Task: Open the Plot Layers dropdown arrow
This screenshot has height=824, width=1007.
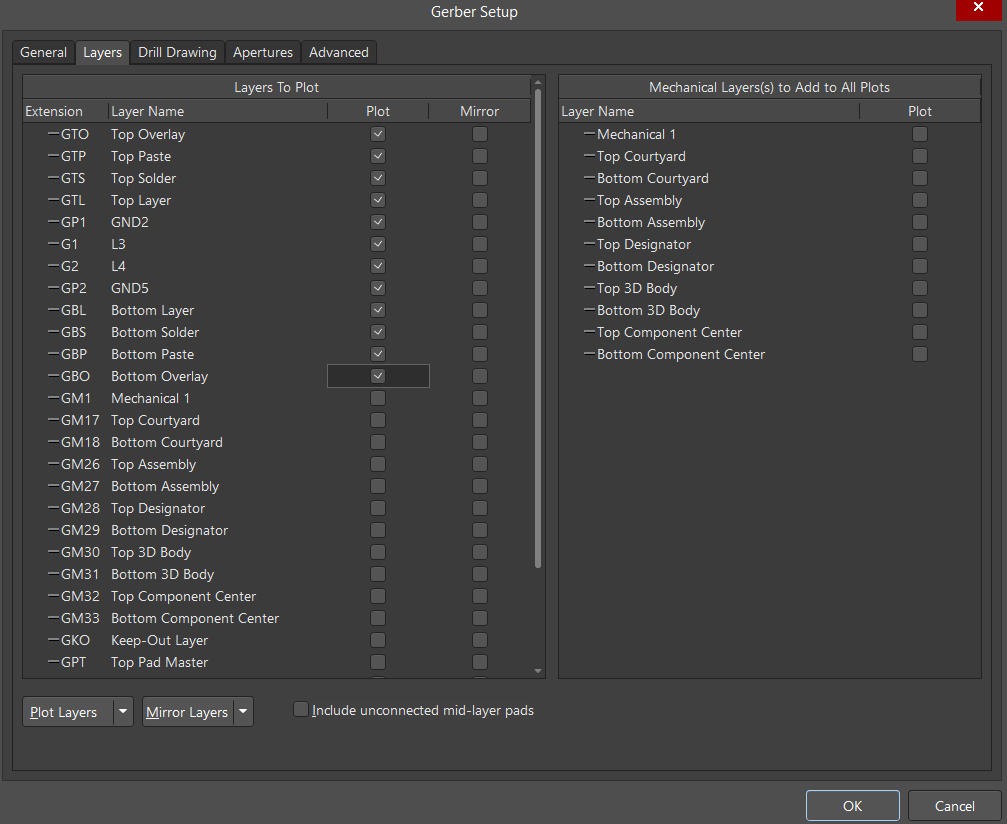Action: (x=122, y=711)
